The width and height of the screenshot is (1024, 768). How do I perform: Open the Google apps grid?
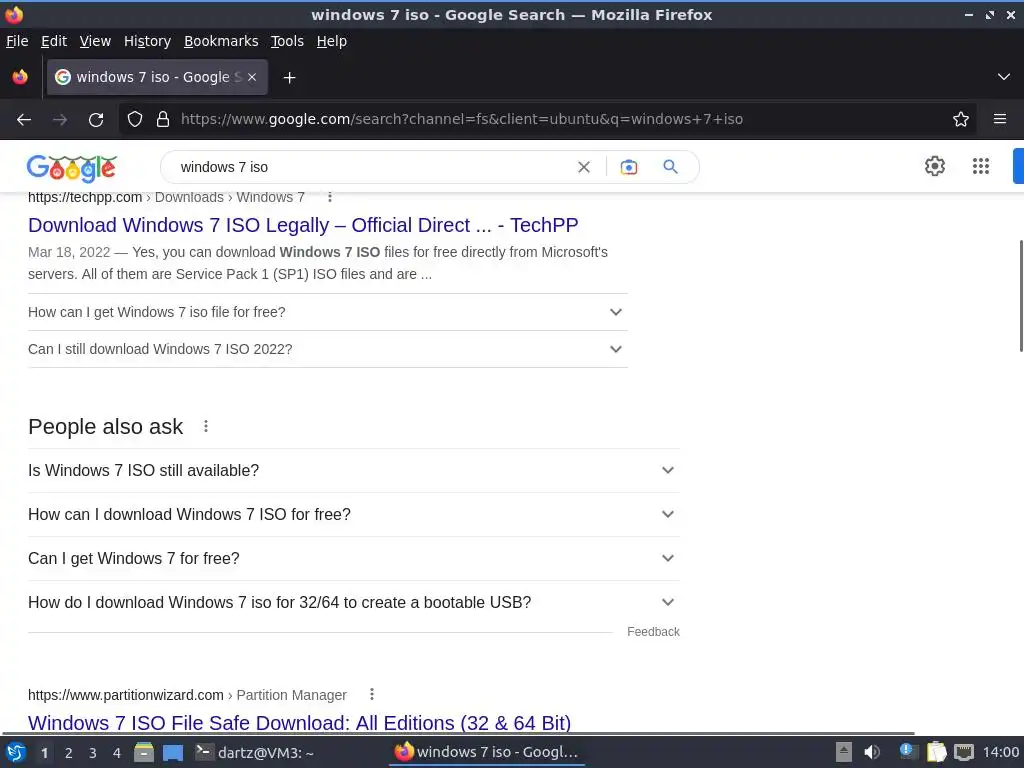tap(980, 166)
